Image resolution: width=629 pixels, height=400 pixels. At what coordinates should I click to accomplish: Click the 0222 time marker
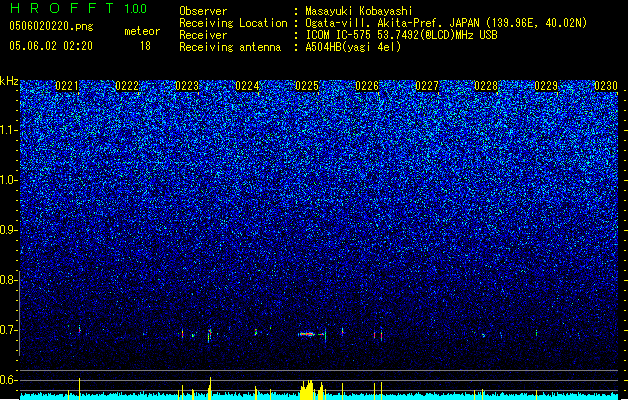(x=127, y=86)
